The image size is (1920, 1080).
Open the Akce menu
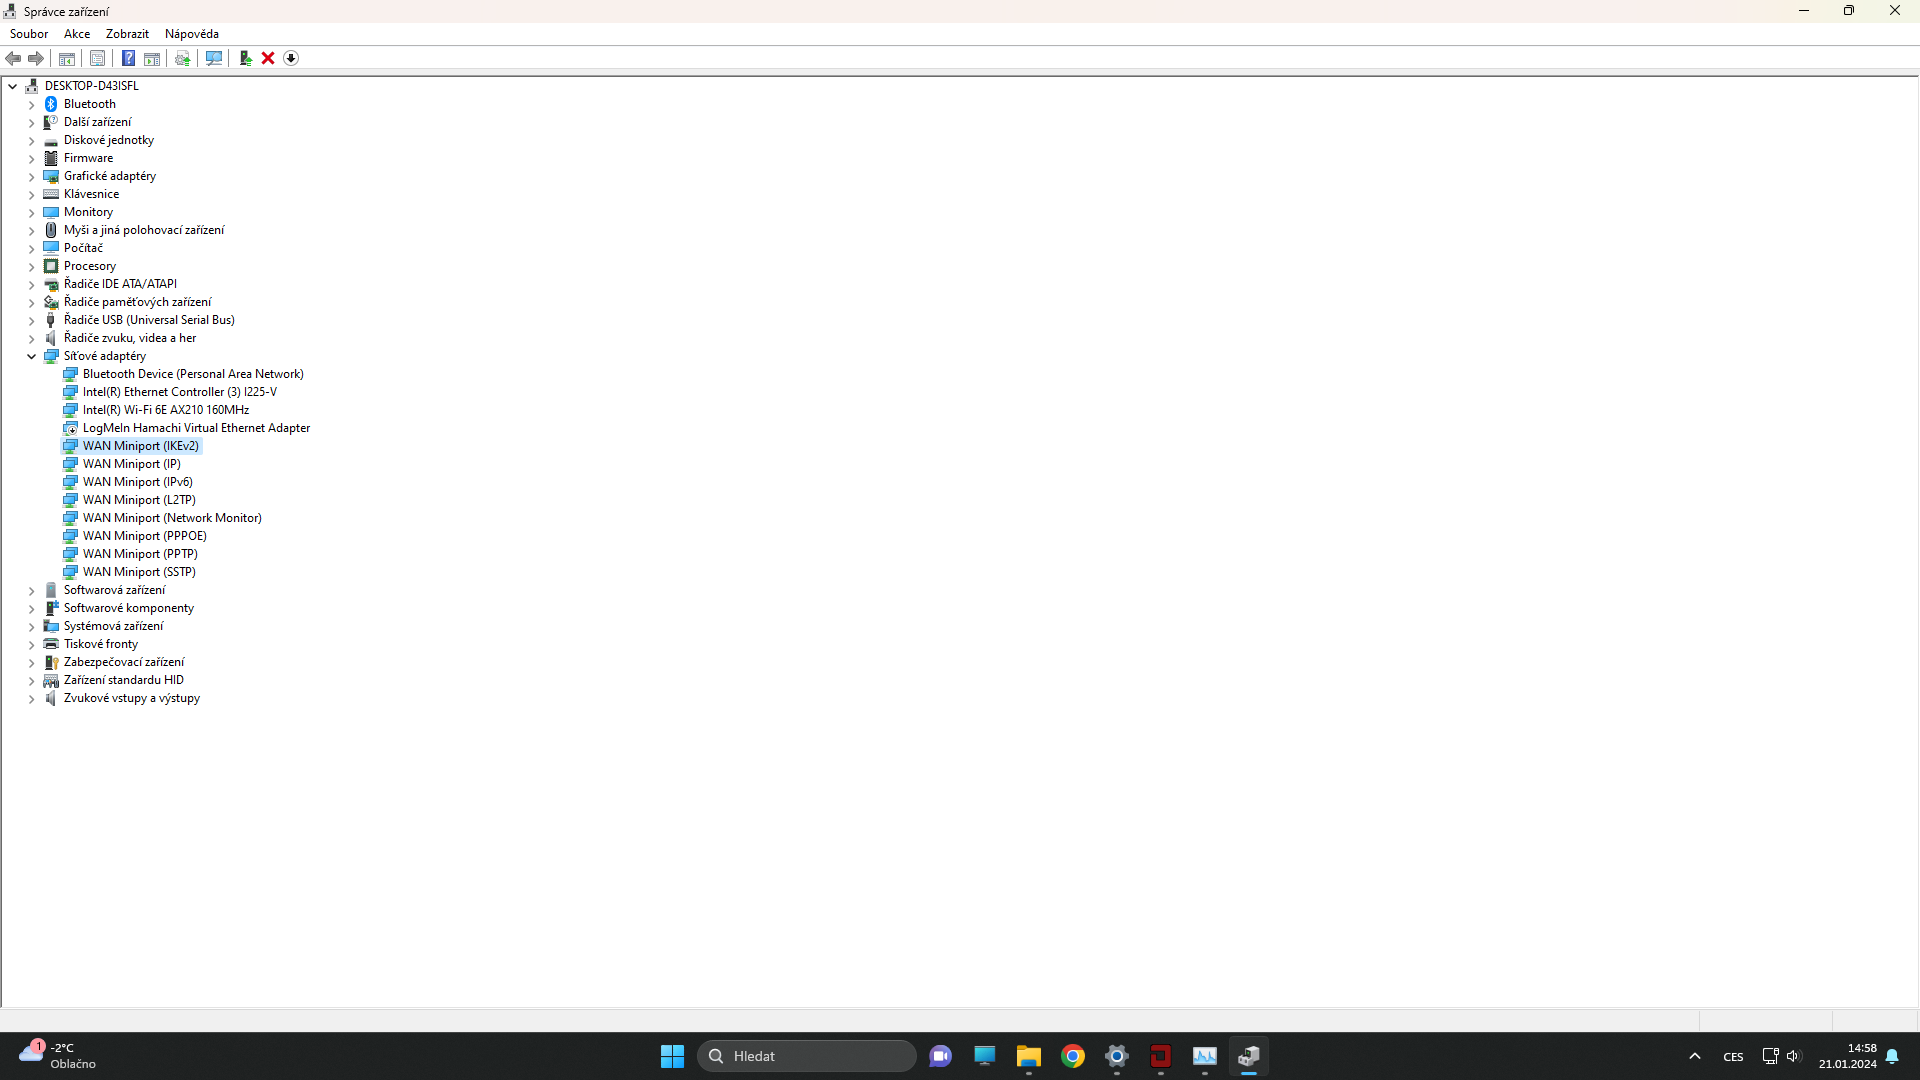pos(77,33)
